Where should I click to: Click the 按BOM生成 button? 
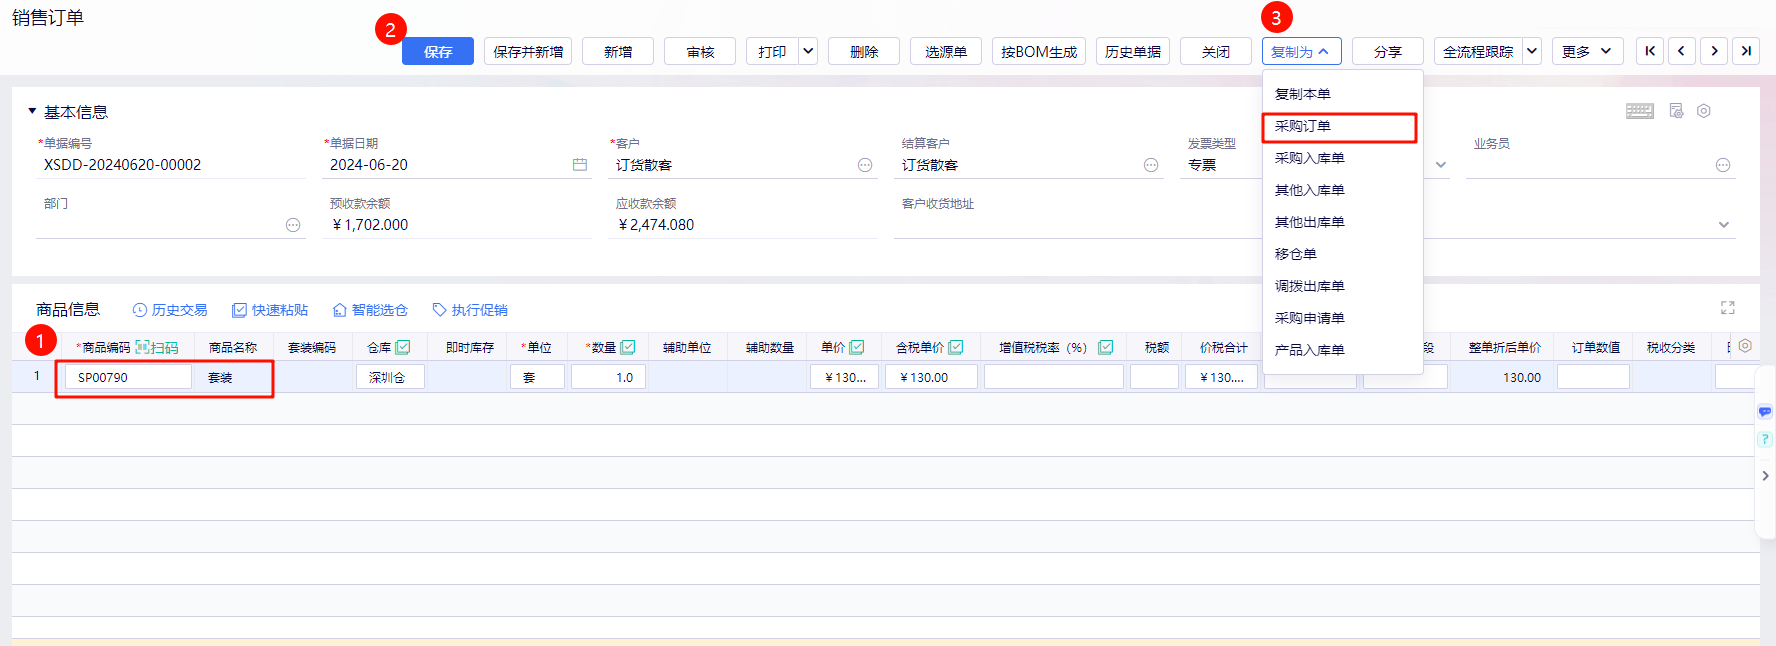[1039, 51]
